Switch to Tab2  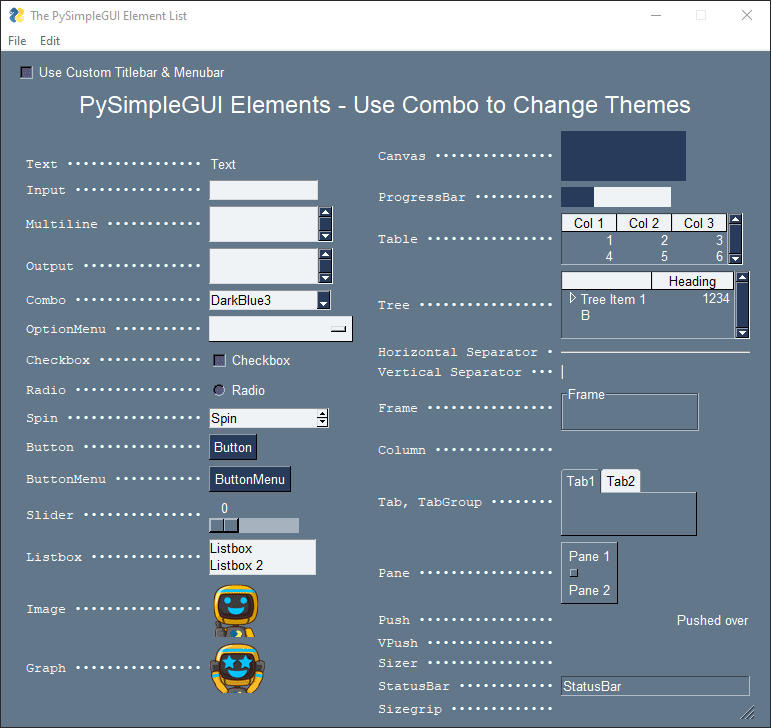click(621, 481)
